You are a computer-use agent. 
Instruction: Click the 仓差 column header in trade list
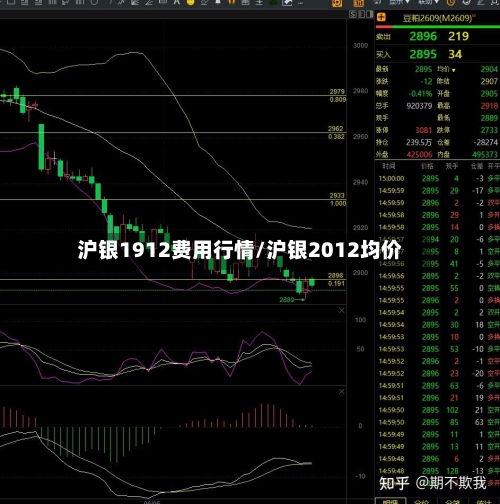pos(477,166)
